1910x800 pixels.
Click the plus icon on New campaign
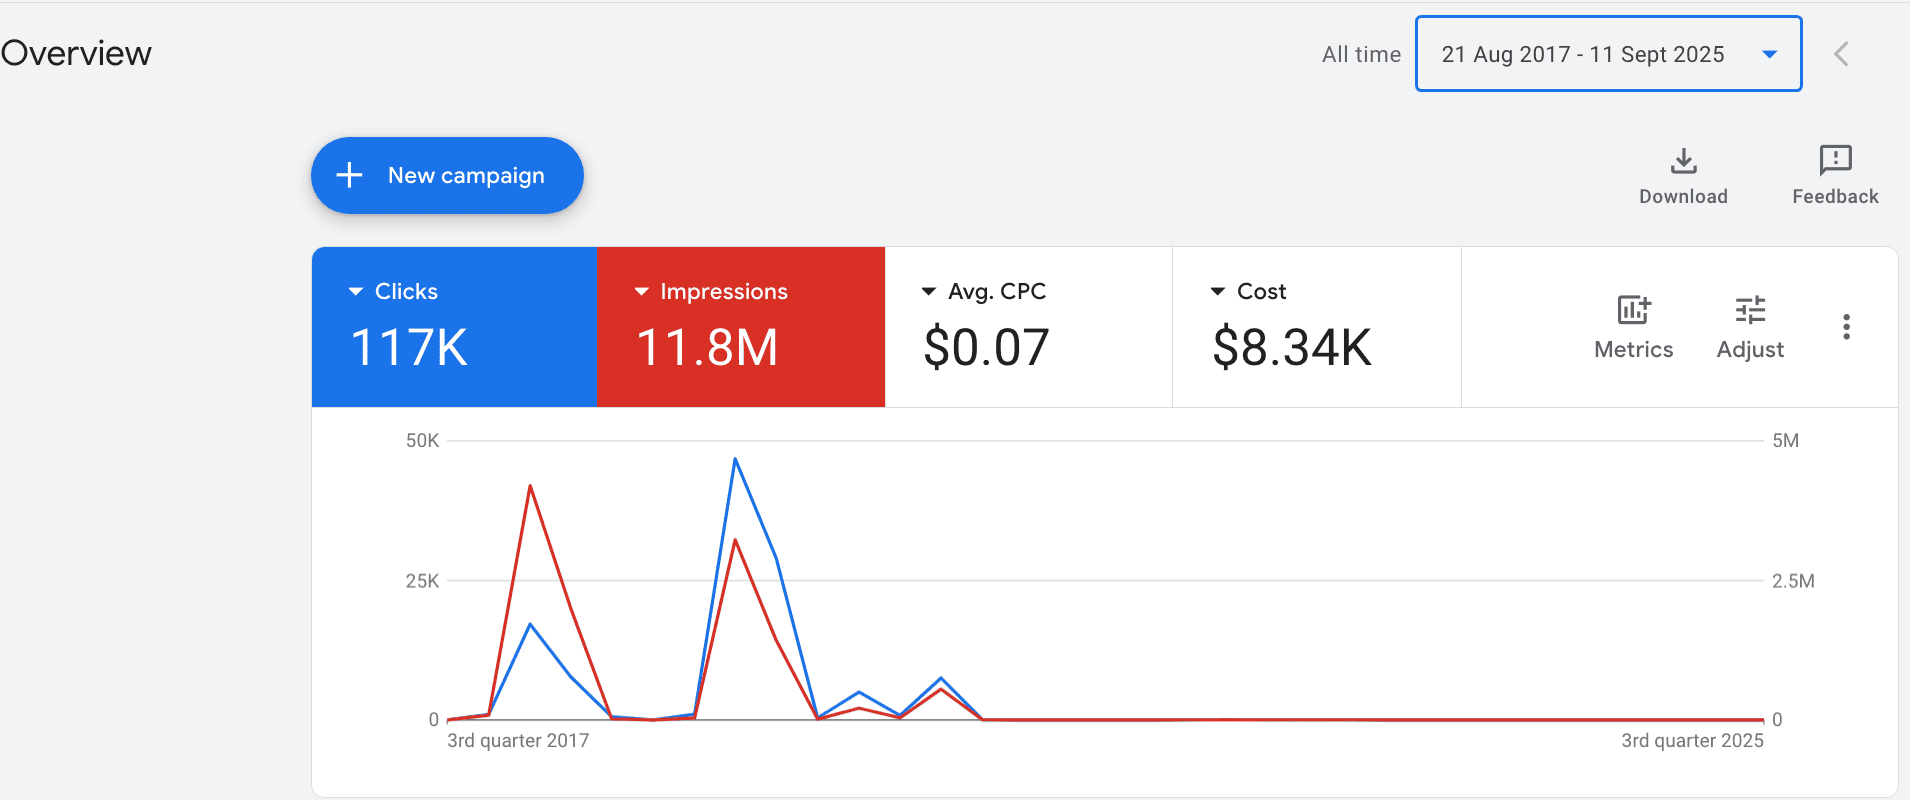(349, 175)
